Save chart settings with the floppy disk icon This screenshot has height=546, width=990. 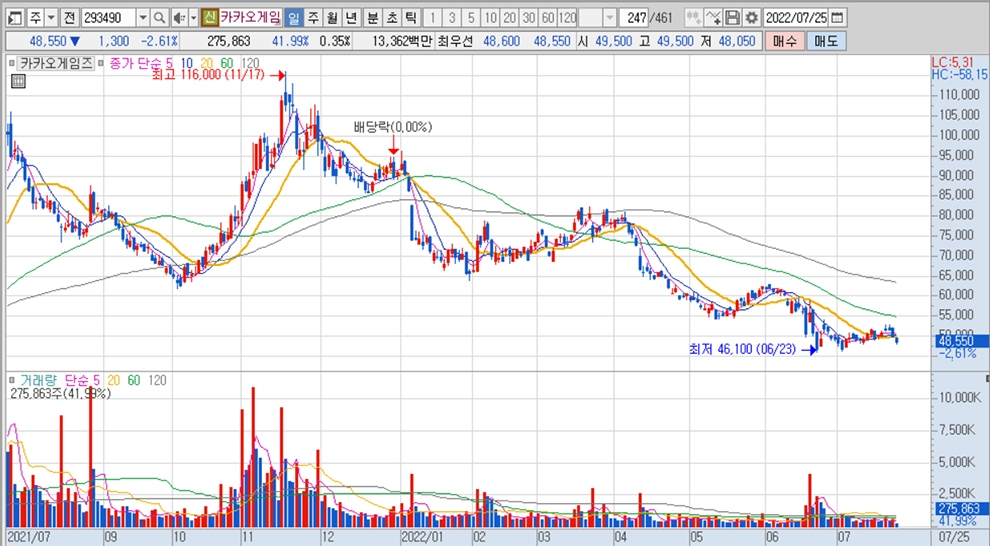point(732,18)
